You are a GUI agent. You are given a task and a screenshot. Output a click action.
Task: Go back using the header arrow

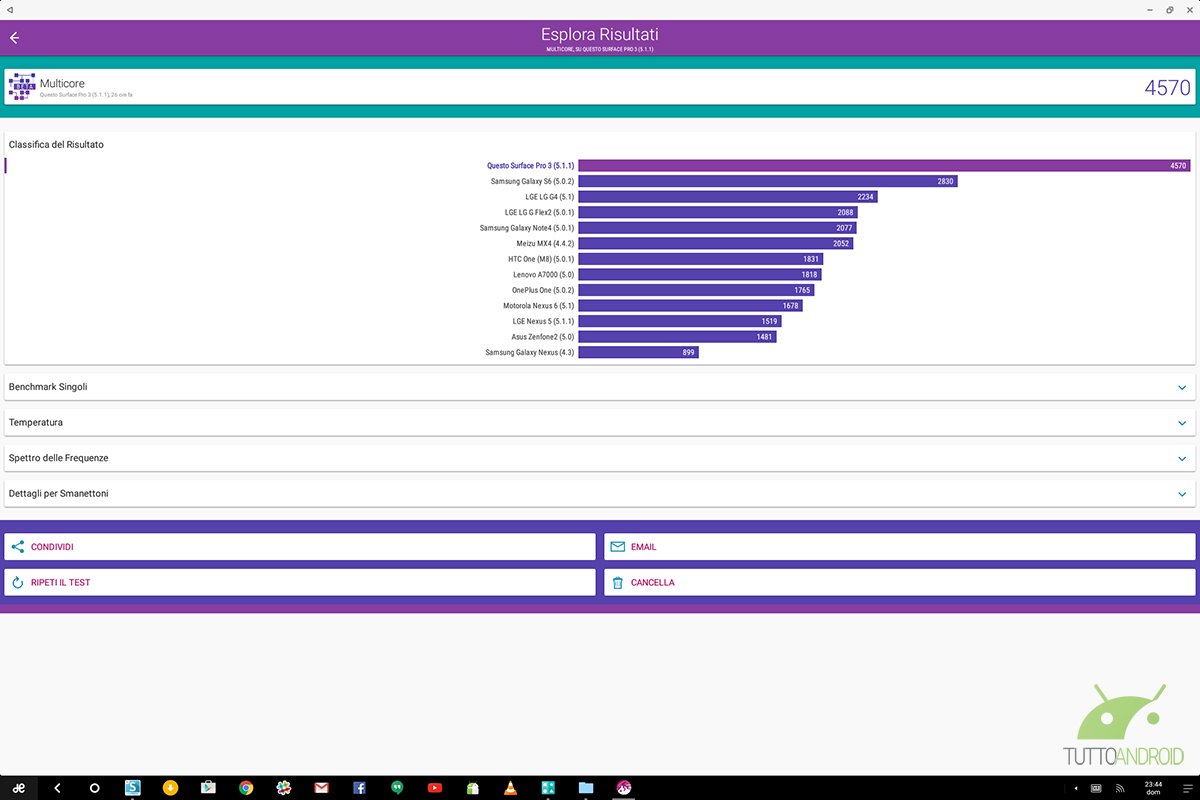point(14,38)
